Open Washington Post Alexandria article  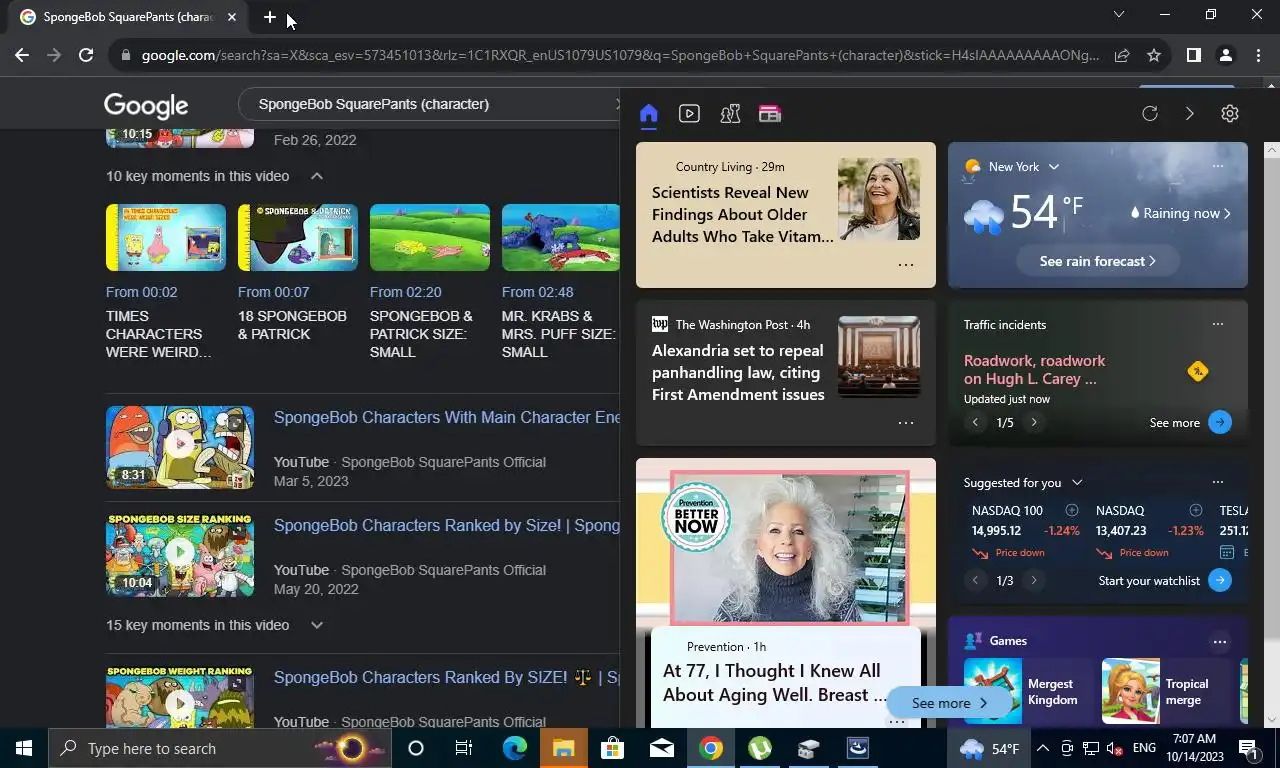click(738, 372)
